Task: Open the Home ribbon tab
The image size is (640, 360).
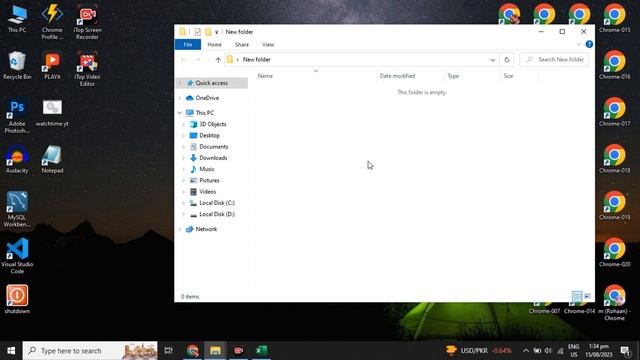Action: pos(214,44)
